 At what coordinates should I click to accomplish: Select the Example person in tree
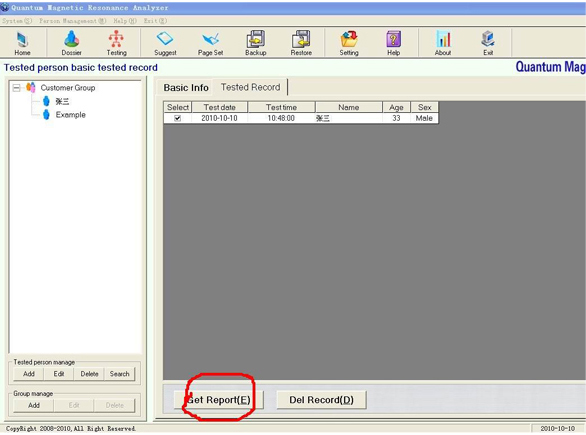(x=70, y=115)
